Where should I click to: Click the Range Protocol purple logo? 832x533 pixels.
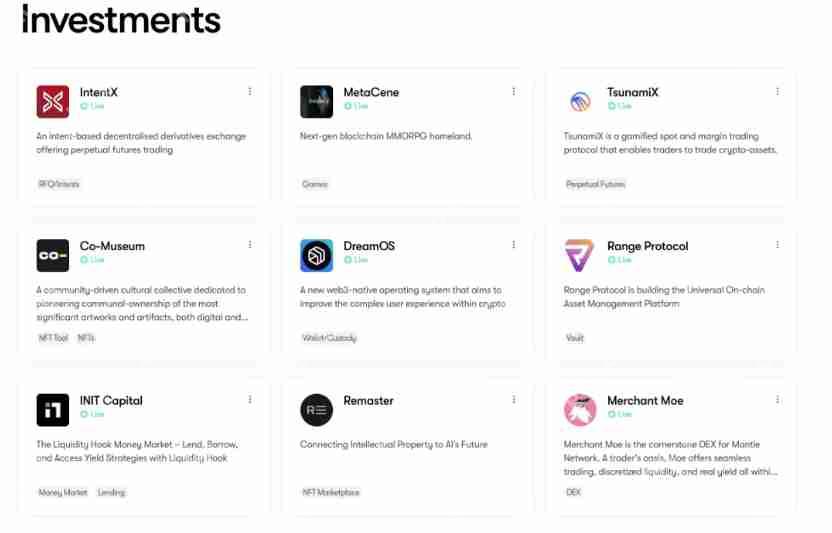pyautogui.click(x=580, y=255)
